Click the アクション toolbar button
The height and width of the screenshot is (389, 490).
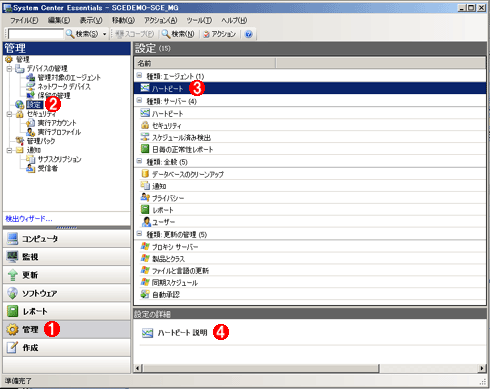pyautogui.click(x=219, y=34)
